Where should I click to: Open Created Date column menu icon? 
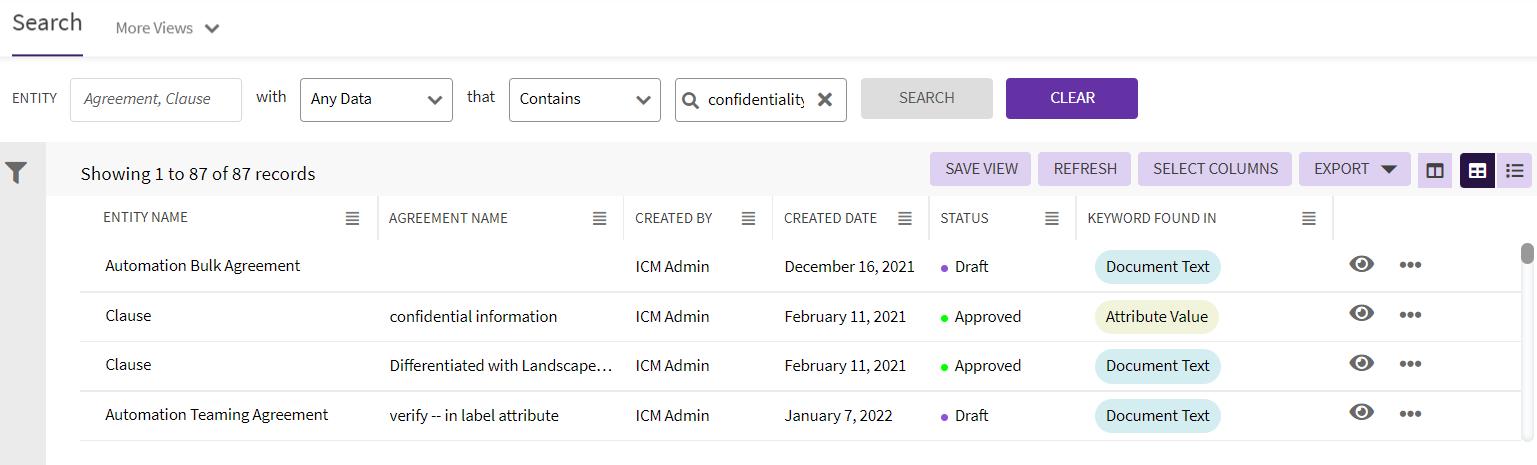905,218
